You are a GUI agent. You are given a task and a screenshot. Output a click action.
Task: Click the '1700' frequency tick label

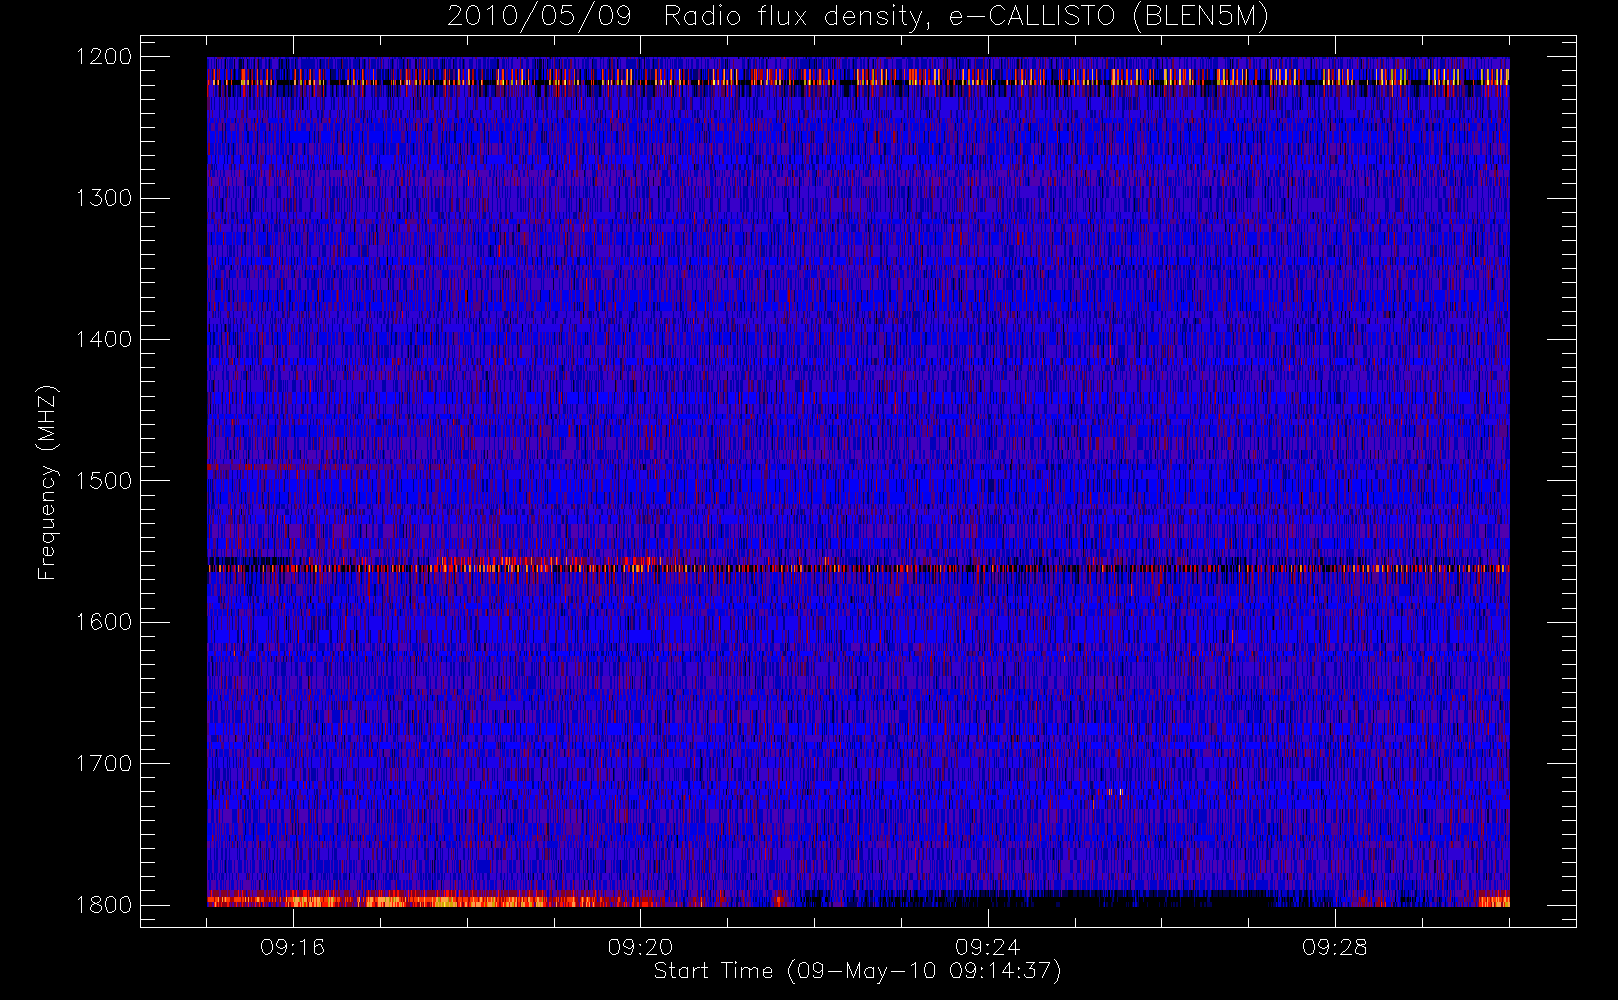pos(104,764)
